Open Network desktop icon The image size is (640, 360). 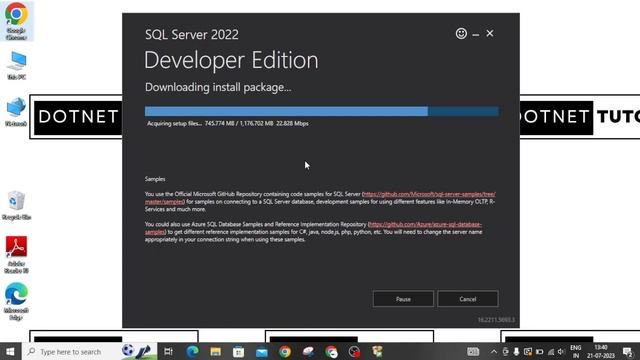pos(16,112)
